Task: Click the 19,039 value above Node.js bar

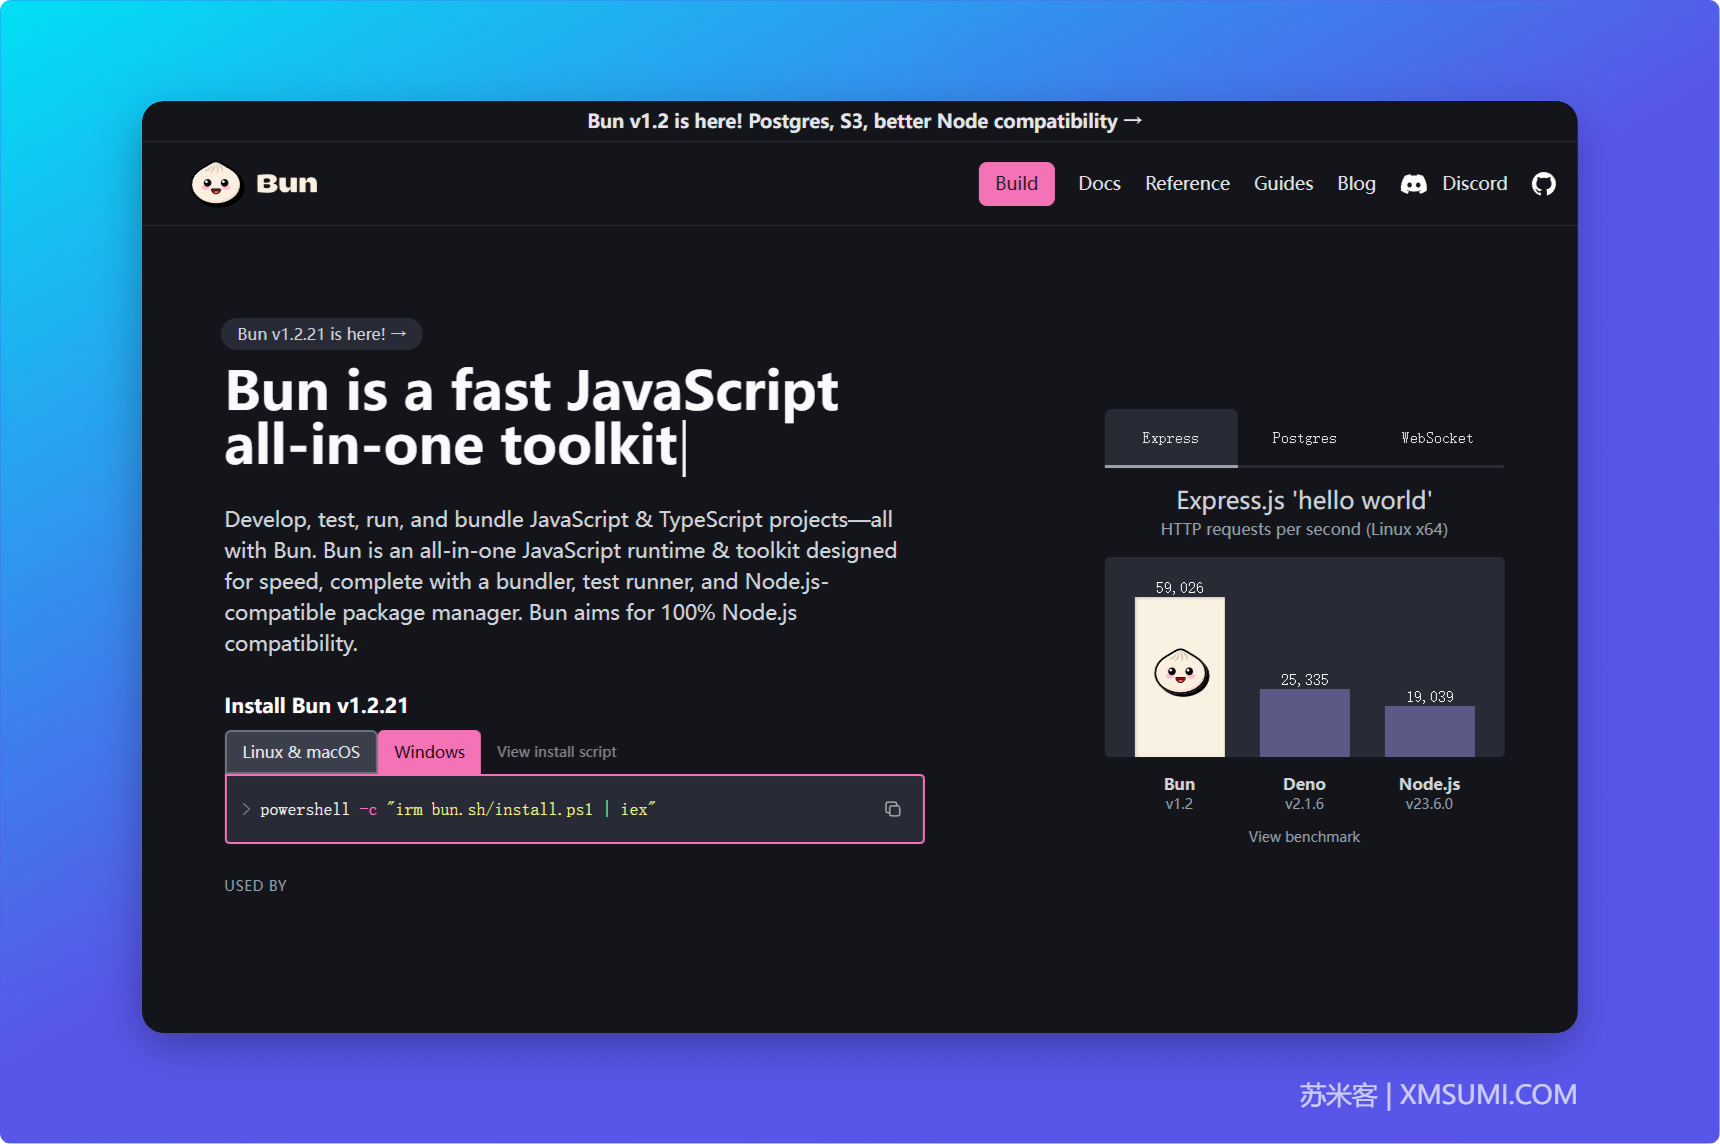Action: click(x=1430, y=697)
